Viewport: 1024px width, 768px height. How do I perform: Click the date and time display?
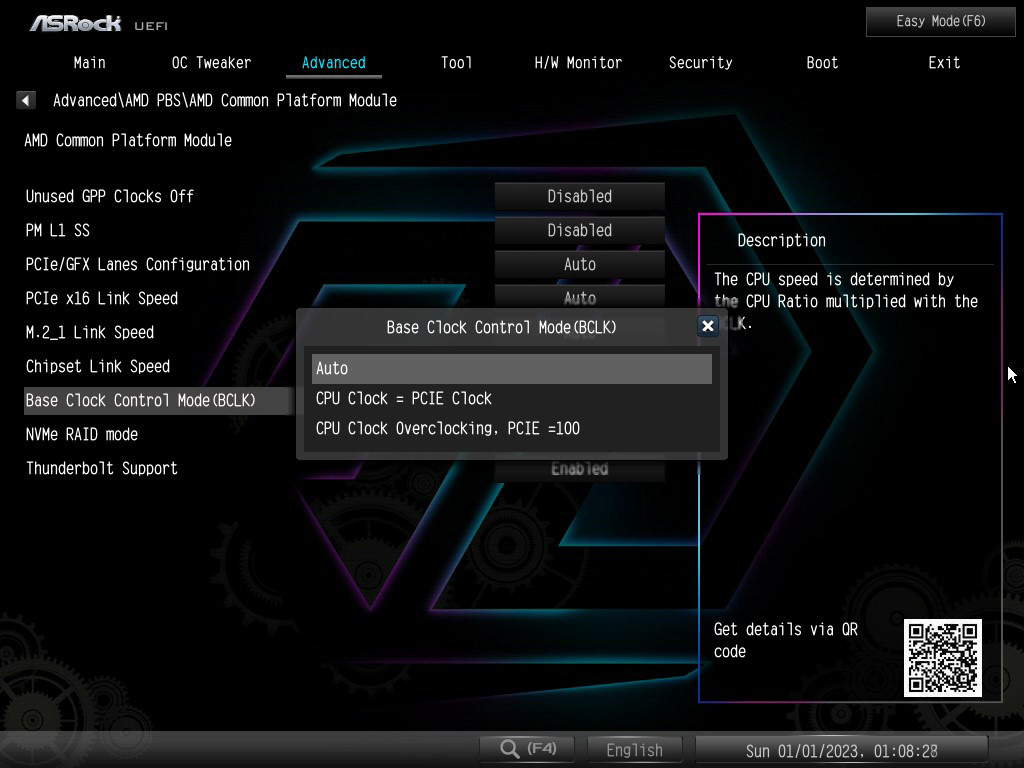(842, 750)
